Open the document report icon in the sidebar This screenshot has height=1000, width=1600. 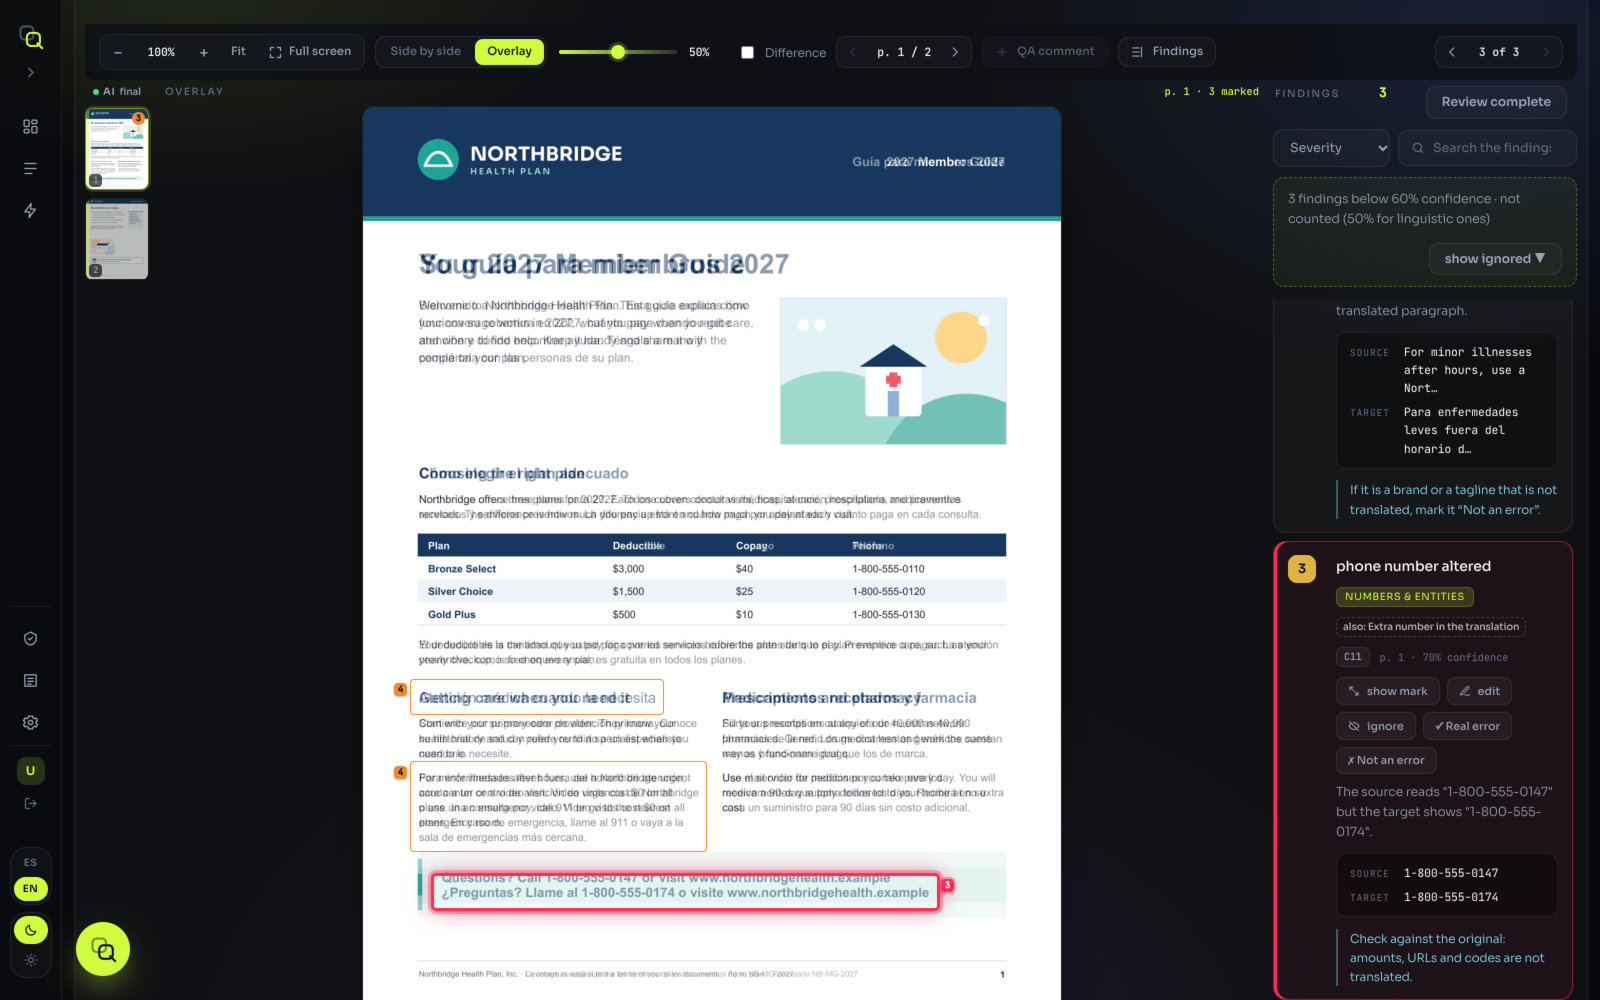click(31, 681)
